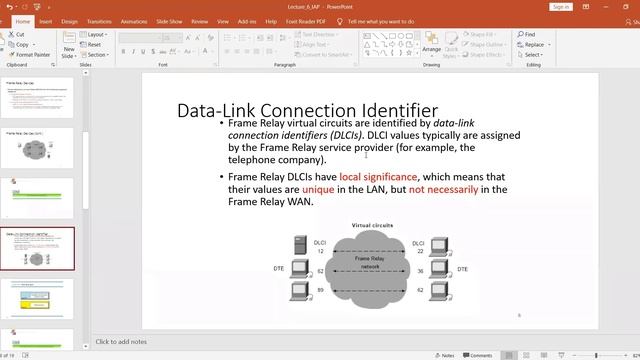
Task: Click the New Slide icon
Action: [x=69, y=38]
